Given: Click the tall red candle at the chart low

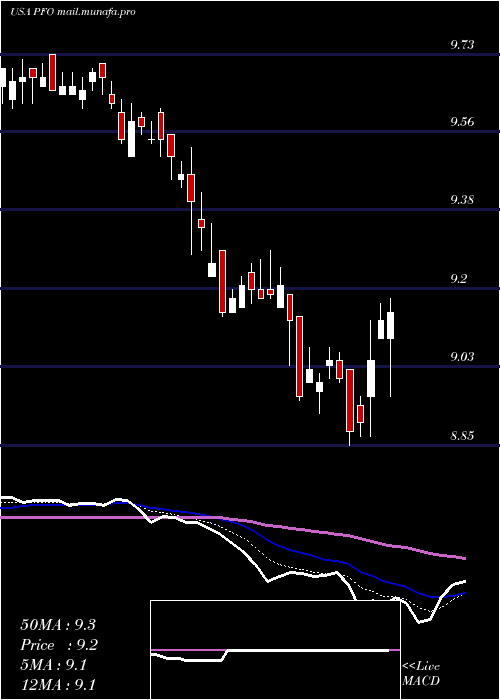Looking at the screenshot, I should pyautogui.click(x=350, y=400).
